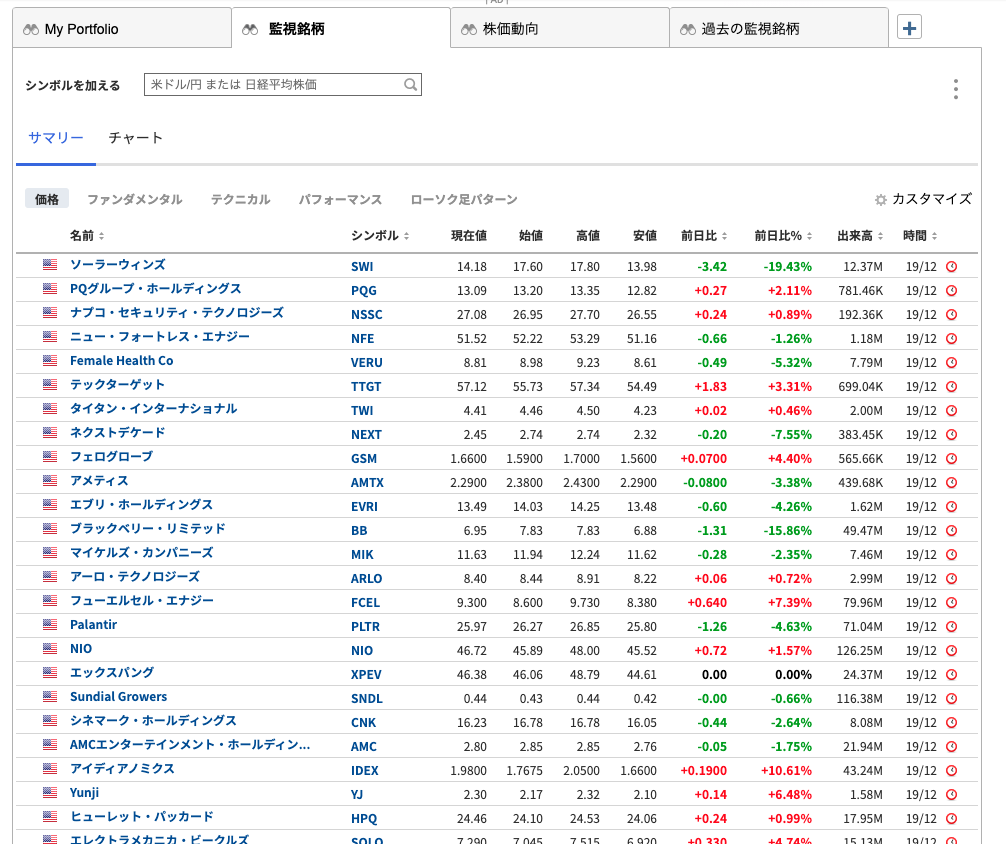
Task: Click the TWI symbol link
Action: [x=362, y=411]
